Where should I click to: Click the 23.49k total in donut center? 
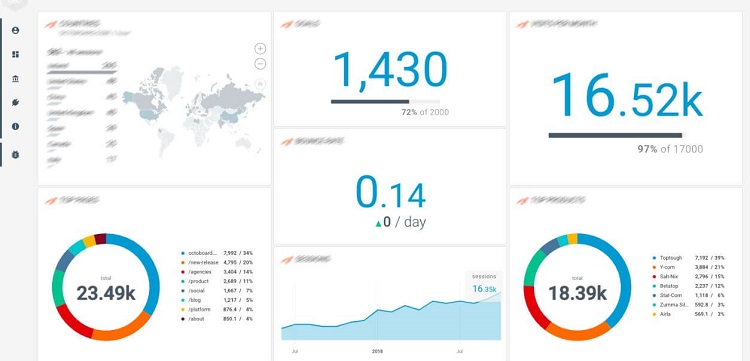pos(106,294)
